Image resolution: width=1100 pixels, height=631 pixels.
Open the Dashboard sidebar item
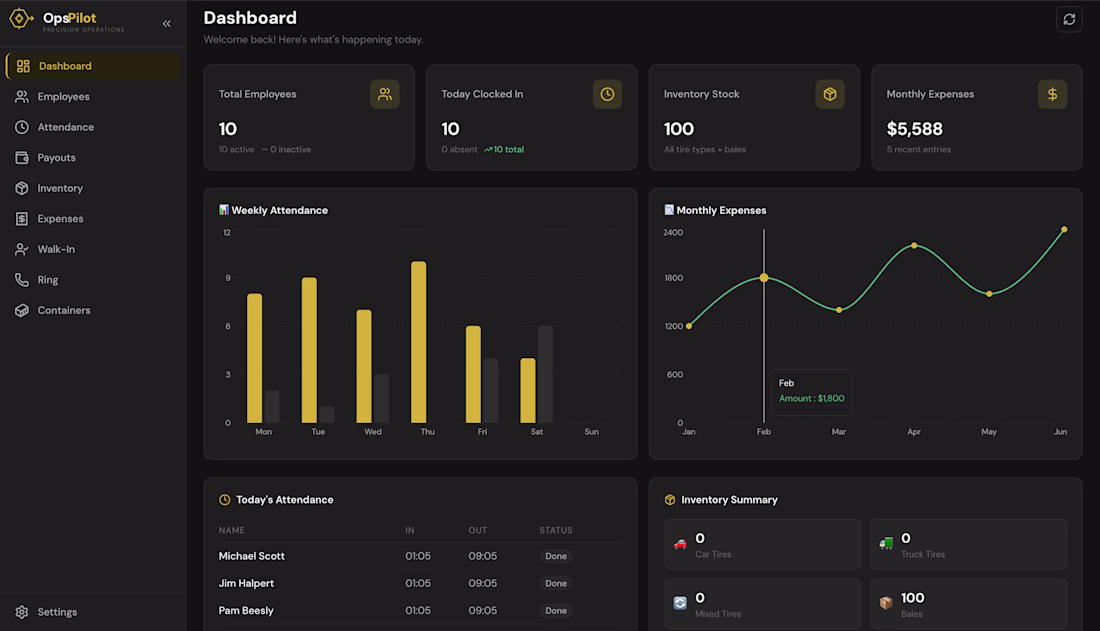coord(93,66)
